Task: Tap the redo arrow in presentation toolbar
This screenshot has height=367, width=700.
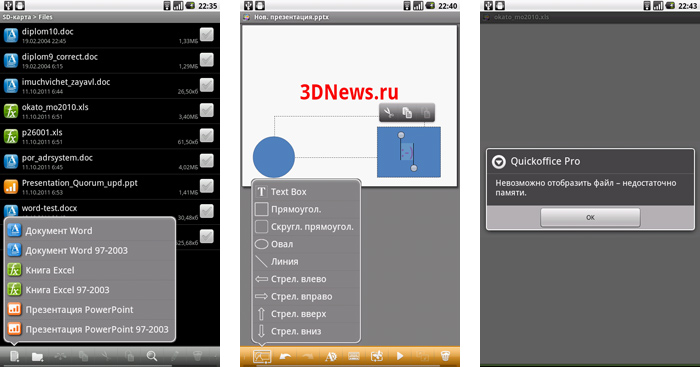Action: click(x=308, y=356)
